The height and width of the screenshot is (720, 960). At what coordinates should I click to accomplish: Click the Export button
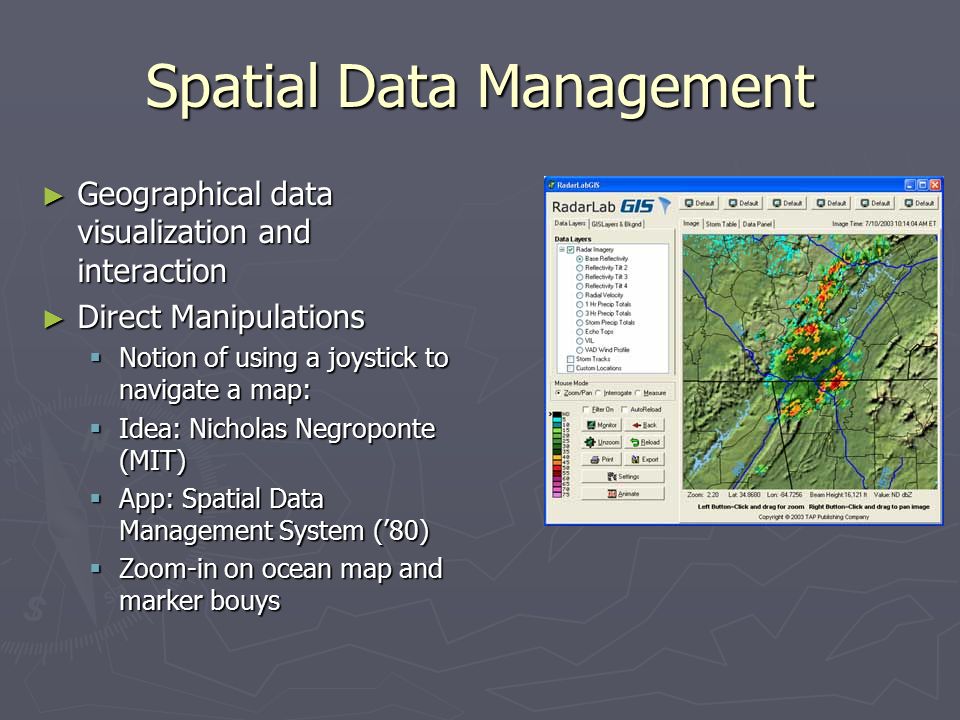[644, 459]
